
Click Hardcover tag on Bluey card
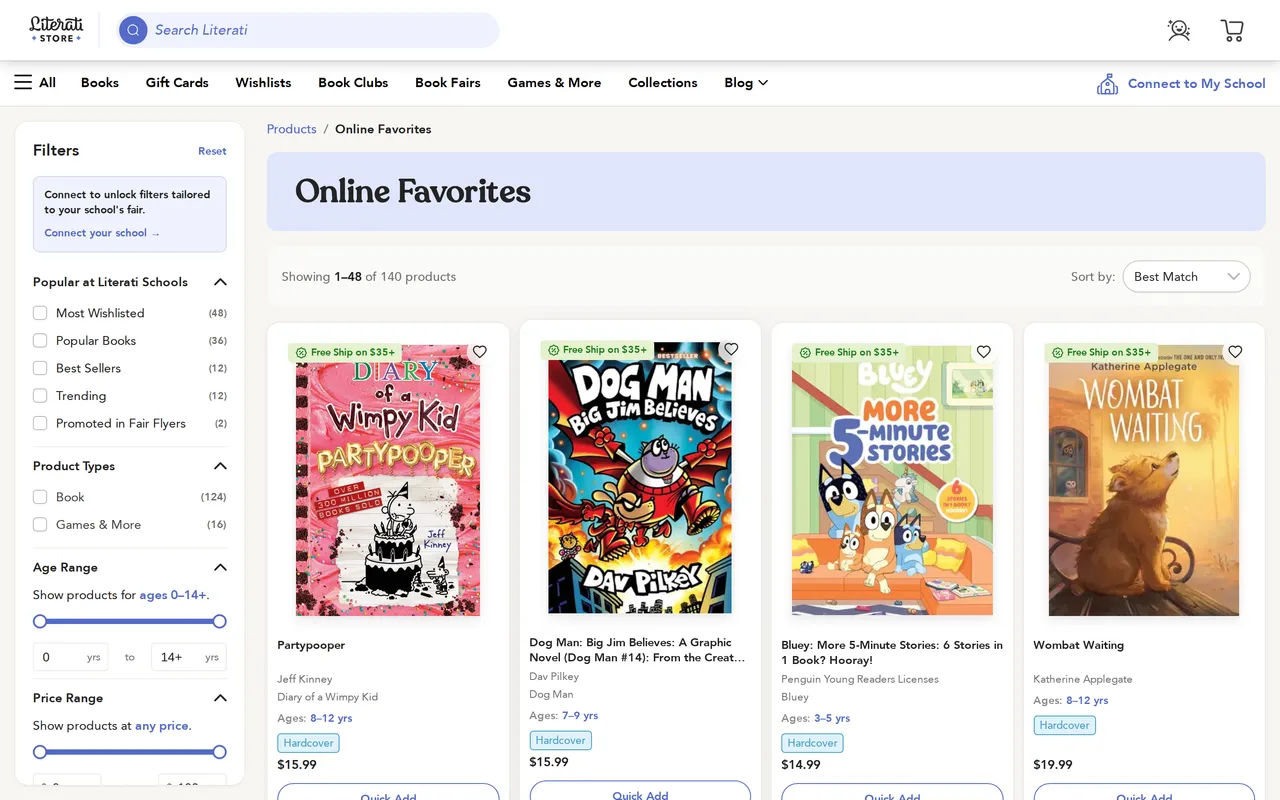click(812, 743)
